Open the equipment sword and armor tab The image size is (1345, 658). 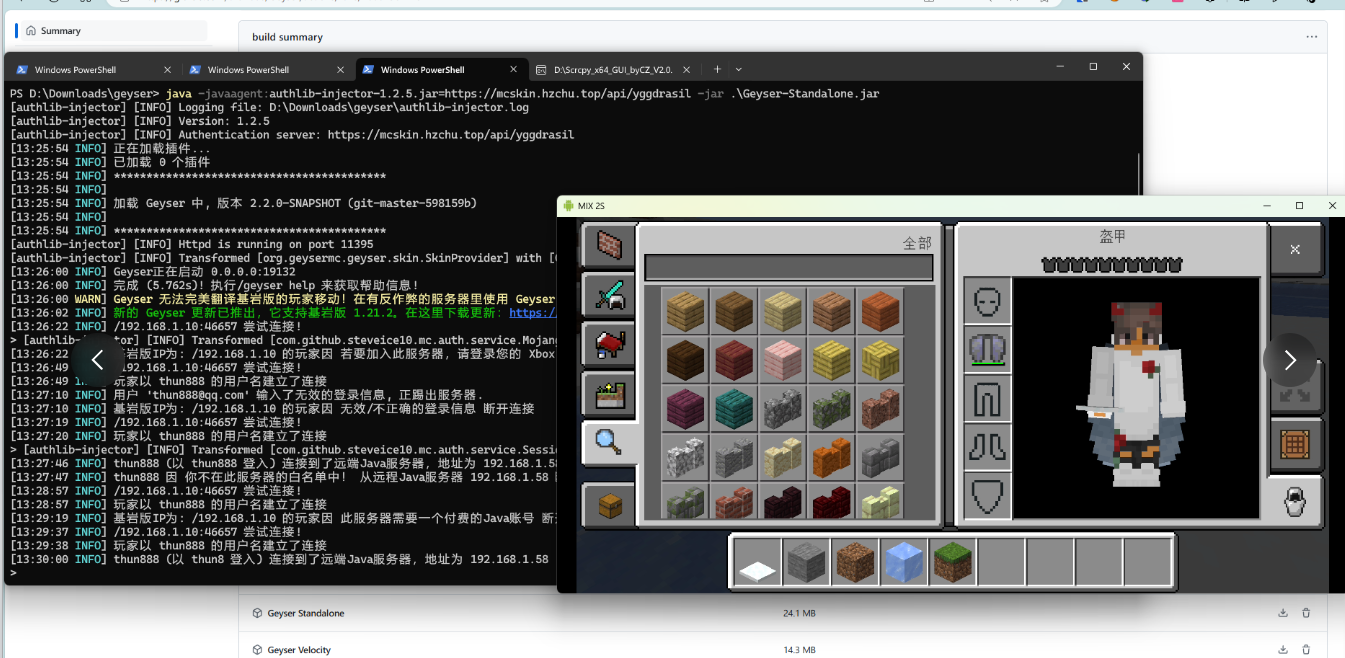point(609,296)
